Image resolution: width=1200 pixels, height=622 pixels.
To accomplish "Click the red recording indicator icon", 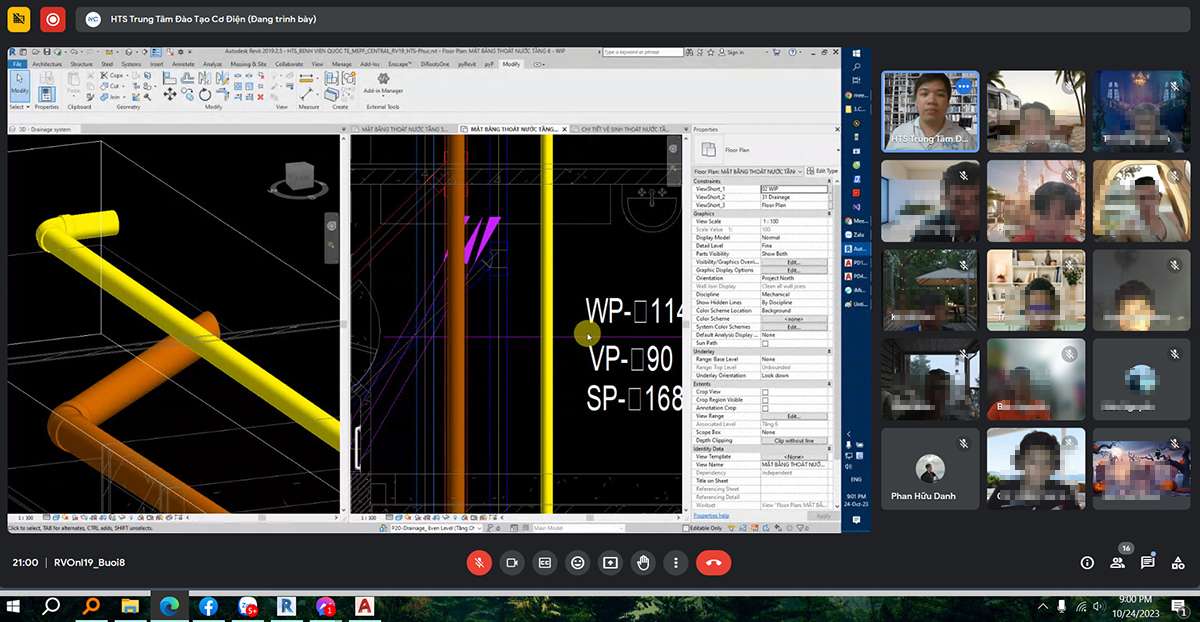I will (x=53, y=18).
